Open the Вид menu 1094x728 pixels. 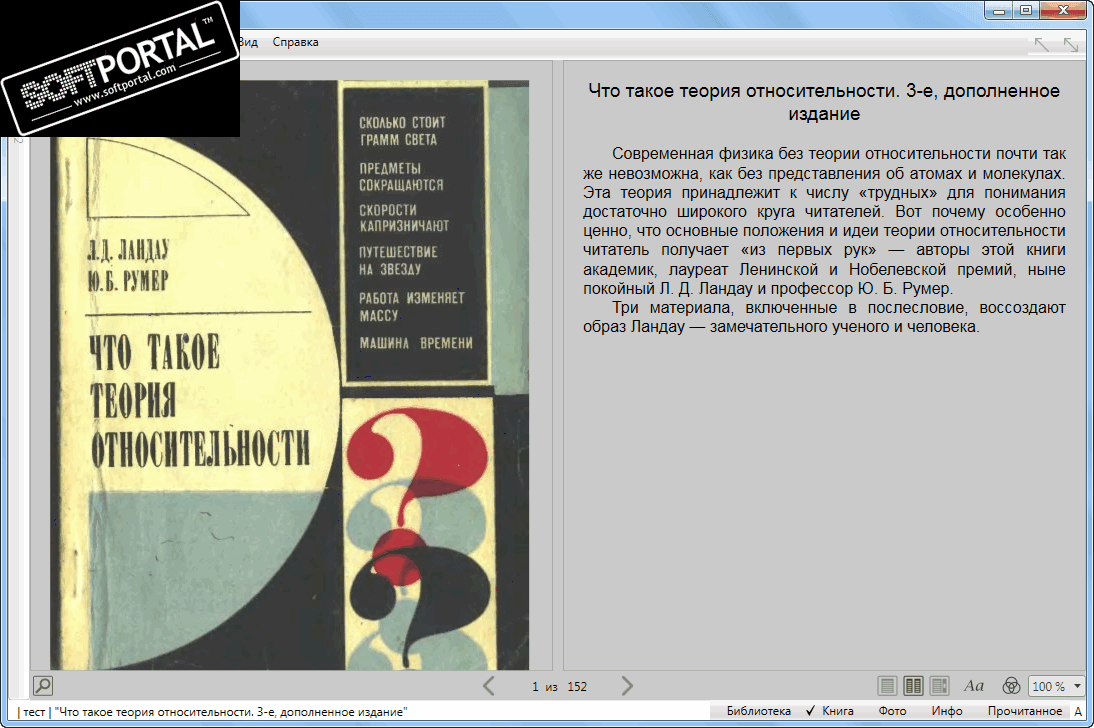(248, 42)
